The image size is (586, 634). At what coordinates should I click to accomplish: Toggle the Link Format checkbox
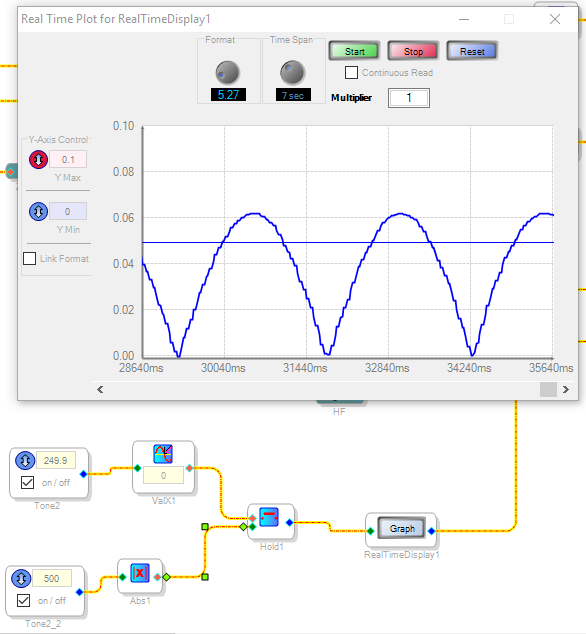30,258
